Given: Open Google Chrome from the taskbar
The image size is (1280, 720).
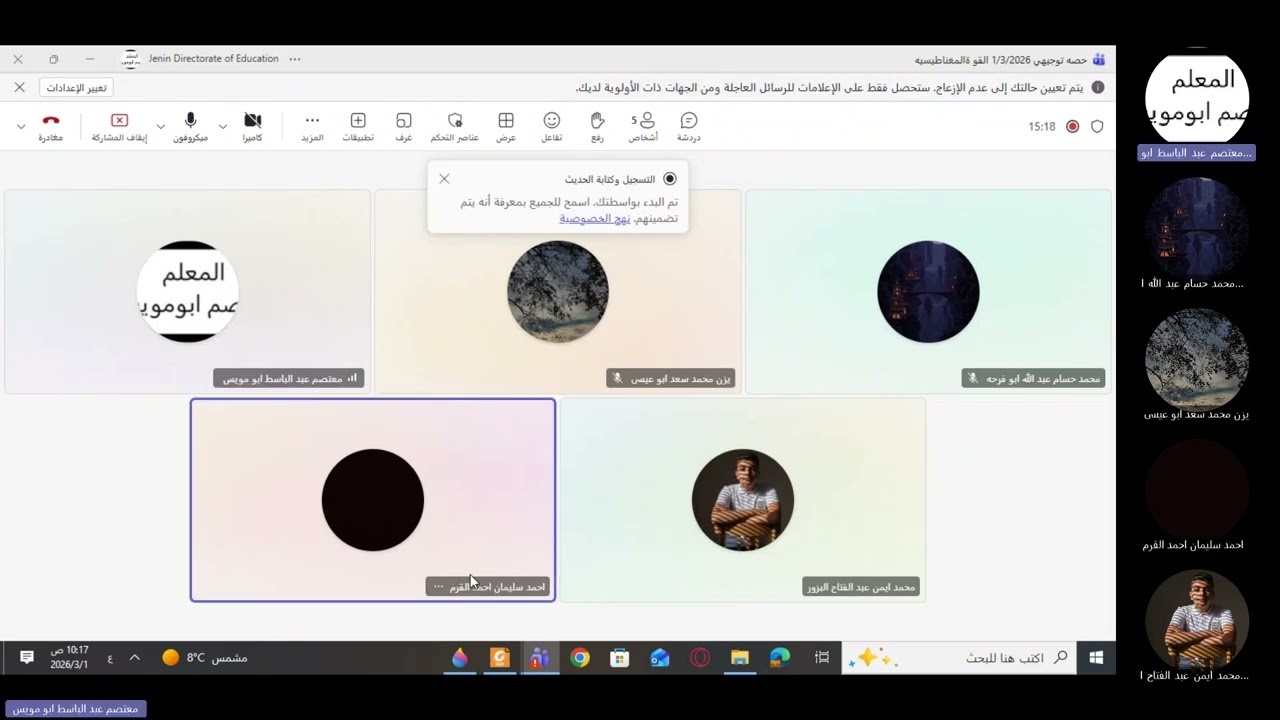Looking at the screenshot, I should click(x=580, y=657).
